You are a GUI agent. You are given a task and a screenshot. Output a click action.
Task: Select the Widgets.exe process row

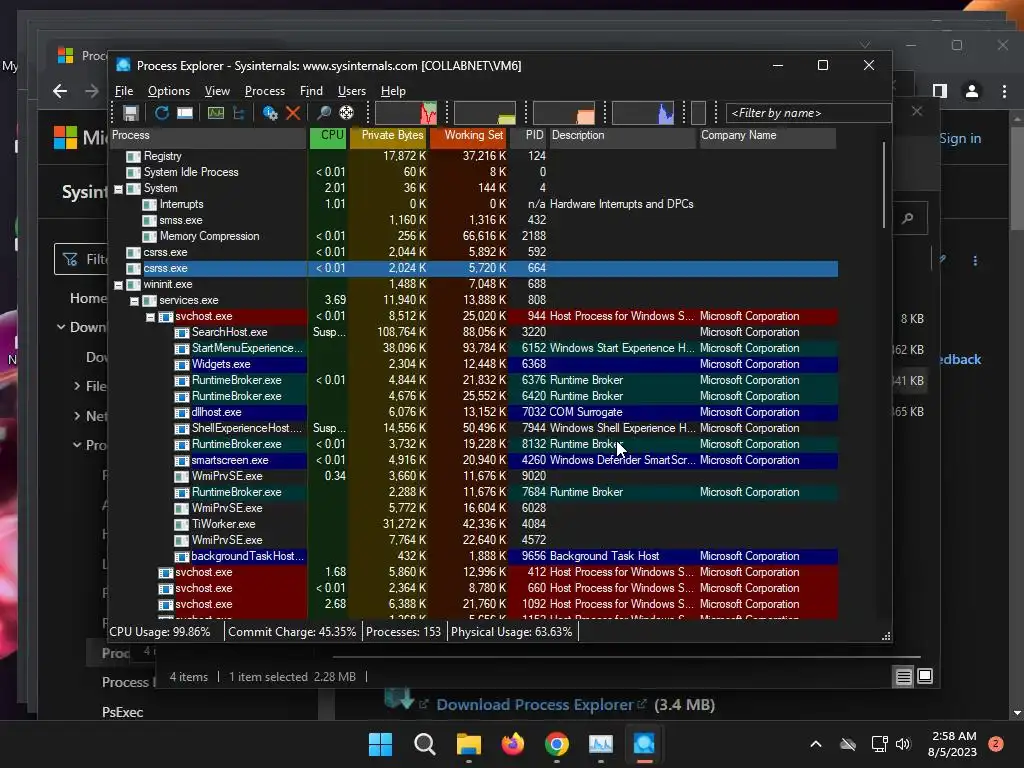pos(475,364)
